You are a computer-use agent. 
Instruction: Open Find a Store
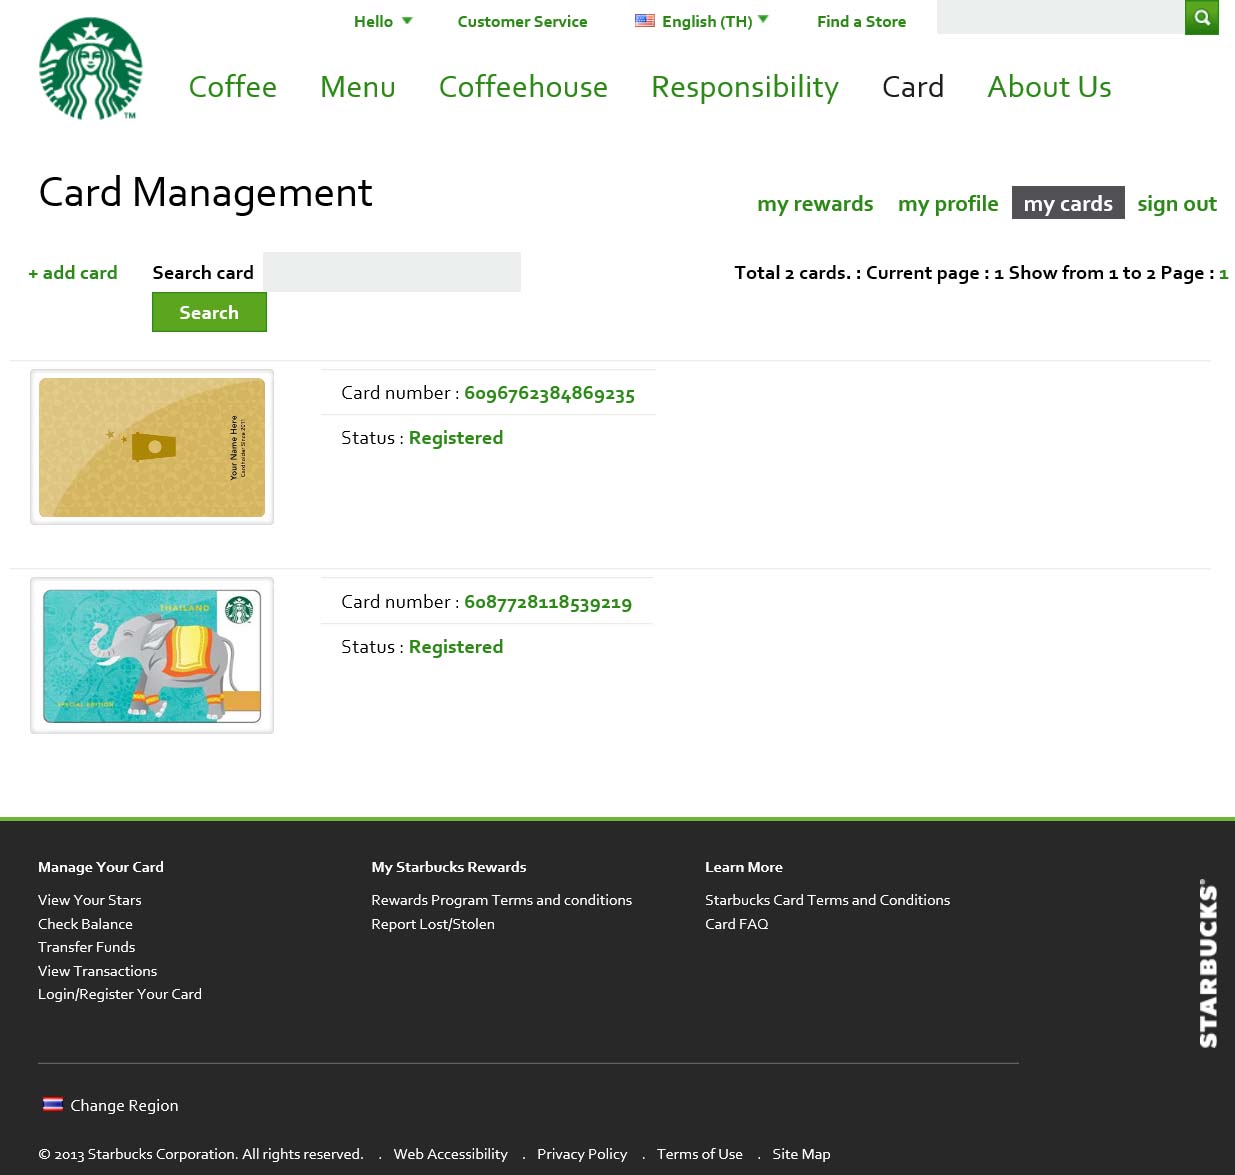[x=861, y=21]
